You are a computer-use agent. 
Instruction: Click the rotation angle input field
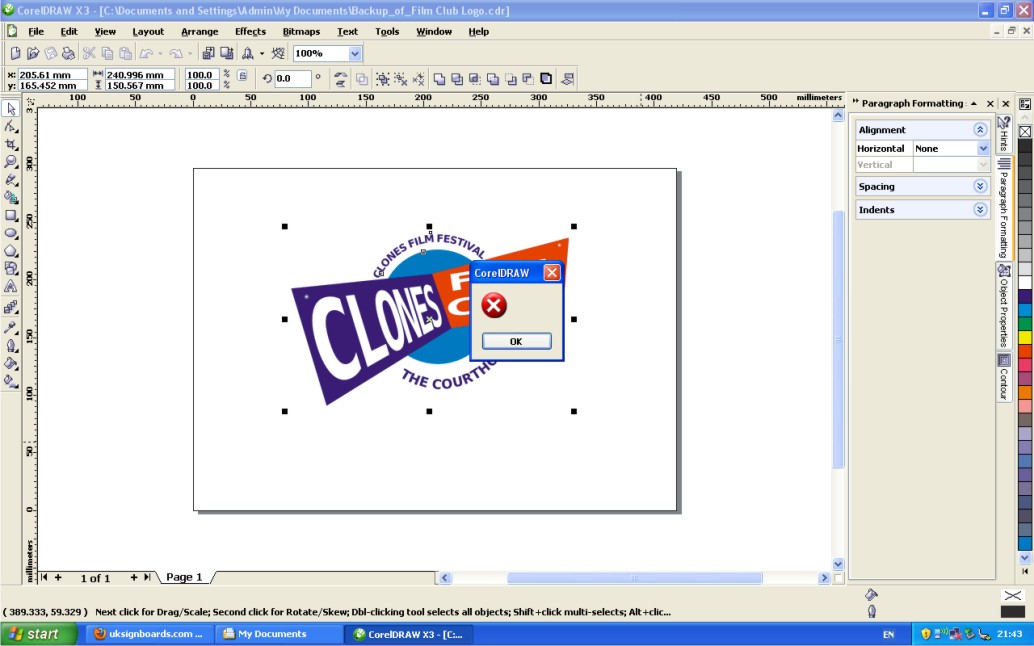pyautogui.click(x=293, y=78)
